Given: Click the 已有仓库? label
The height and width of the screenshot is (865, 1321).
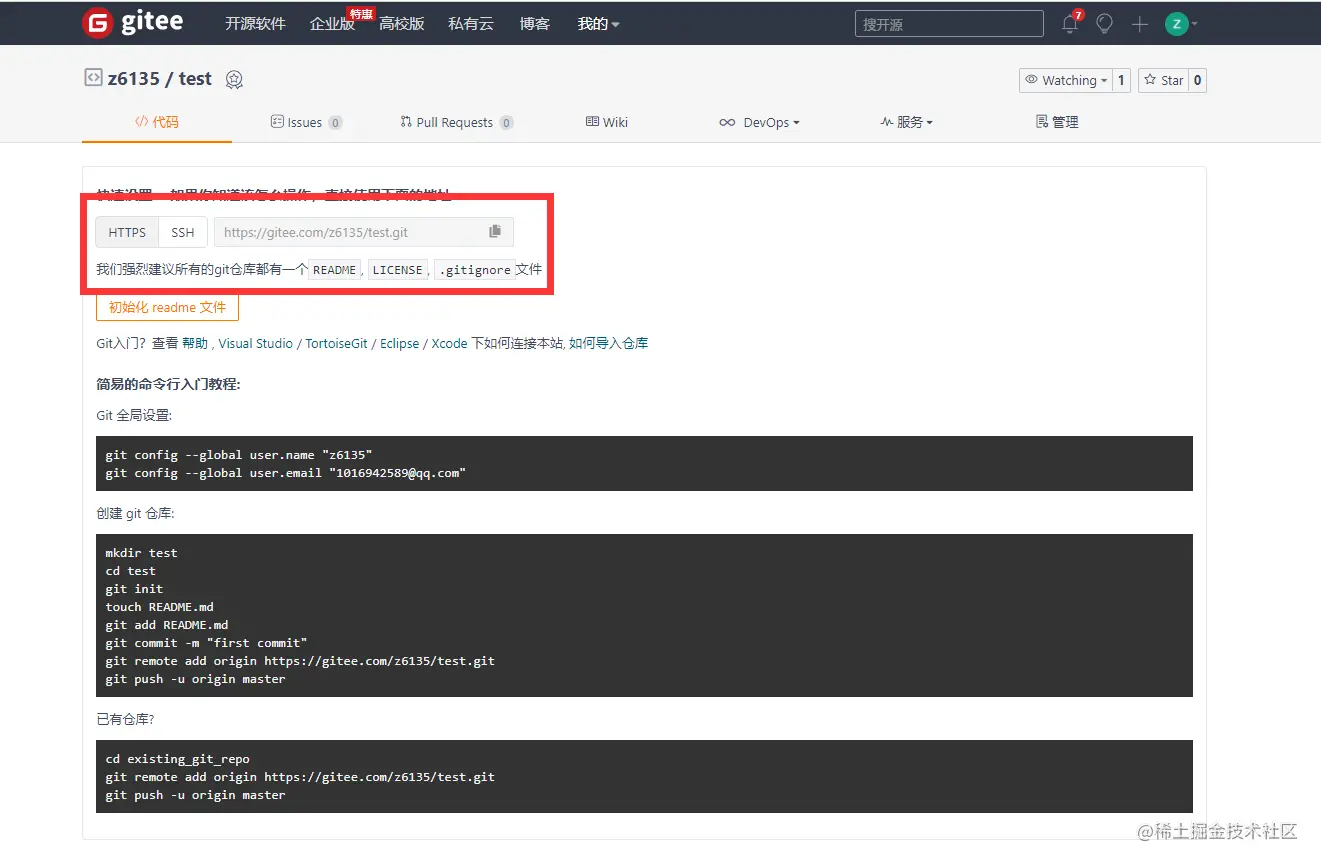Looking at the screenshot, I should point(125,719).
